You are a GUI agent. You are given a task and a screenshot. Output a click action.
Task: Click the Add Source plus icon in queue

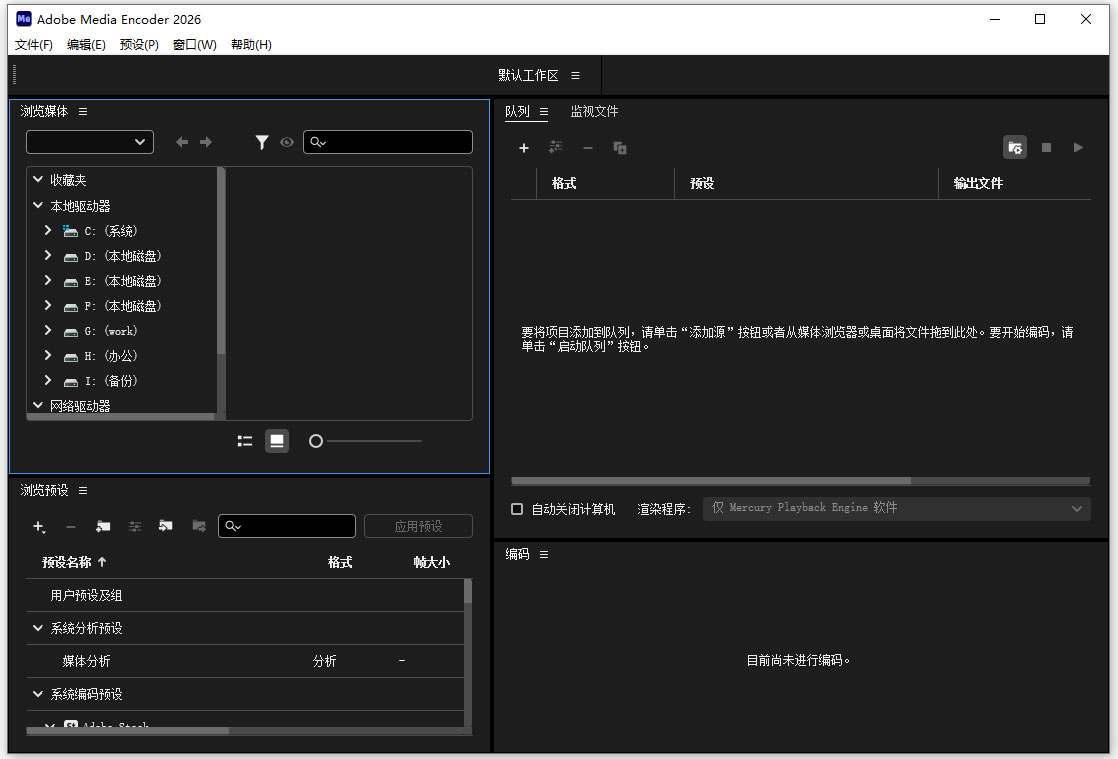click(x=524, y=147)
